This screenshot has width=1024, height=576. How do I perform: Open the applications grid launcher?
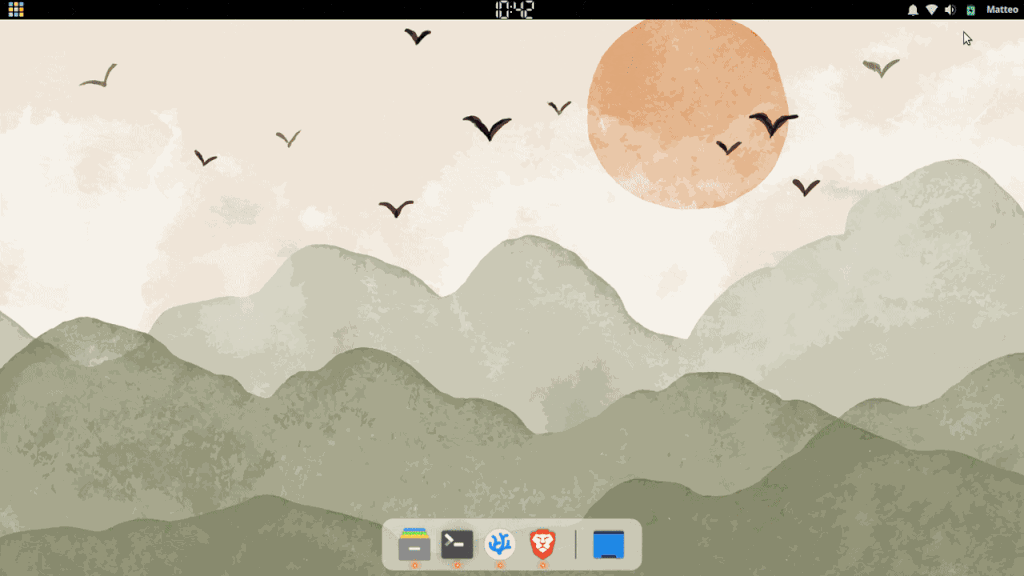click(x=16, y=9)
